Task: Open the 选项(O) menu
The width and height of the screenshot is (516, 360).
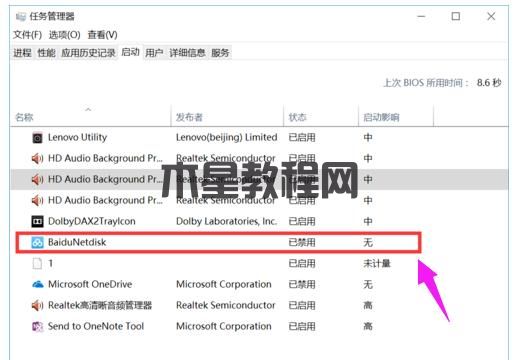Action: pyautogui.click(x=65, y=35)
